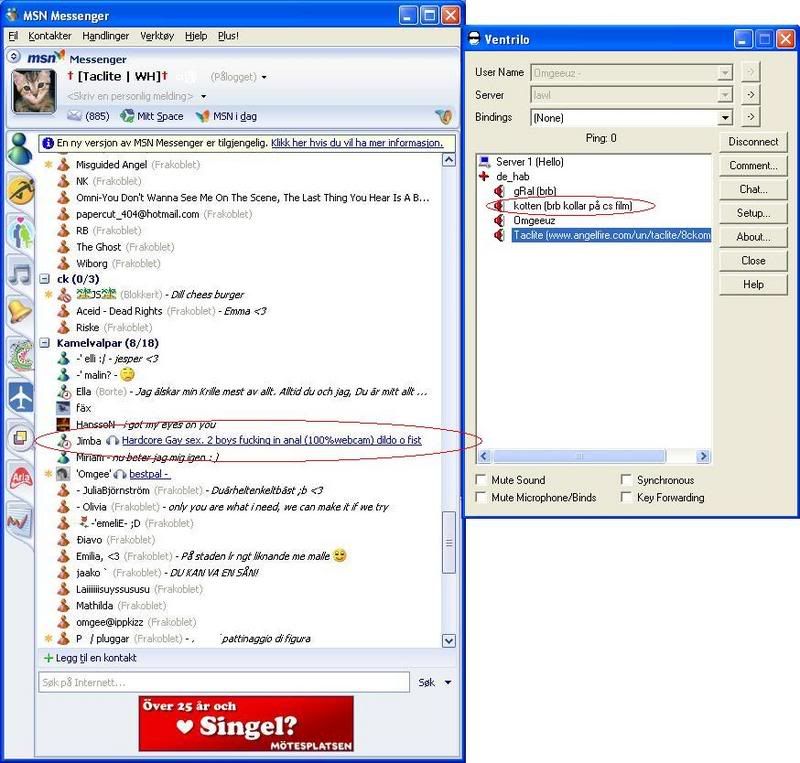This screenshot has width=800, height=763.
Task: Open the sports runner sidebar tab
Action: pyautogui.click(x=20, y=191)
